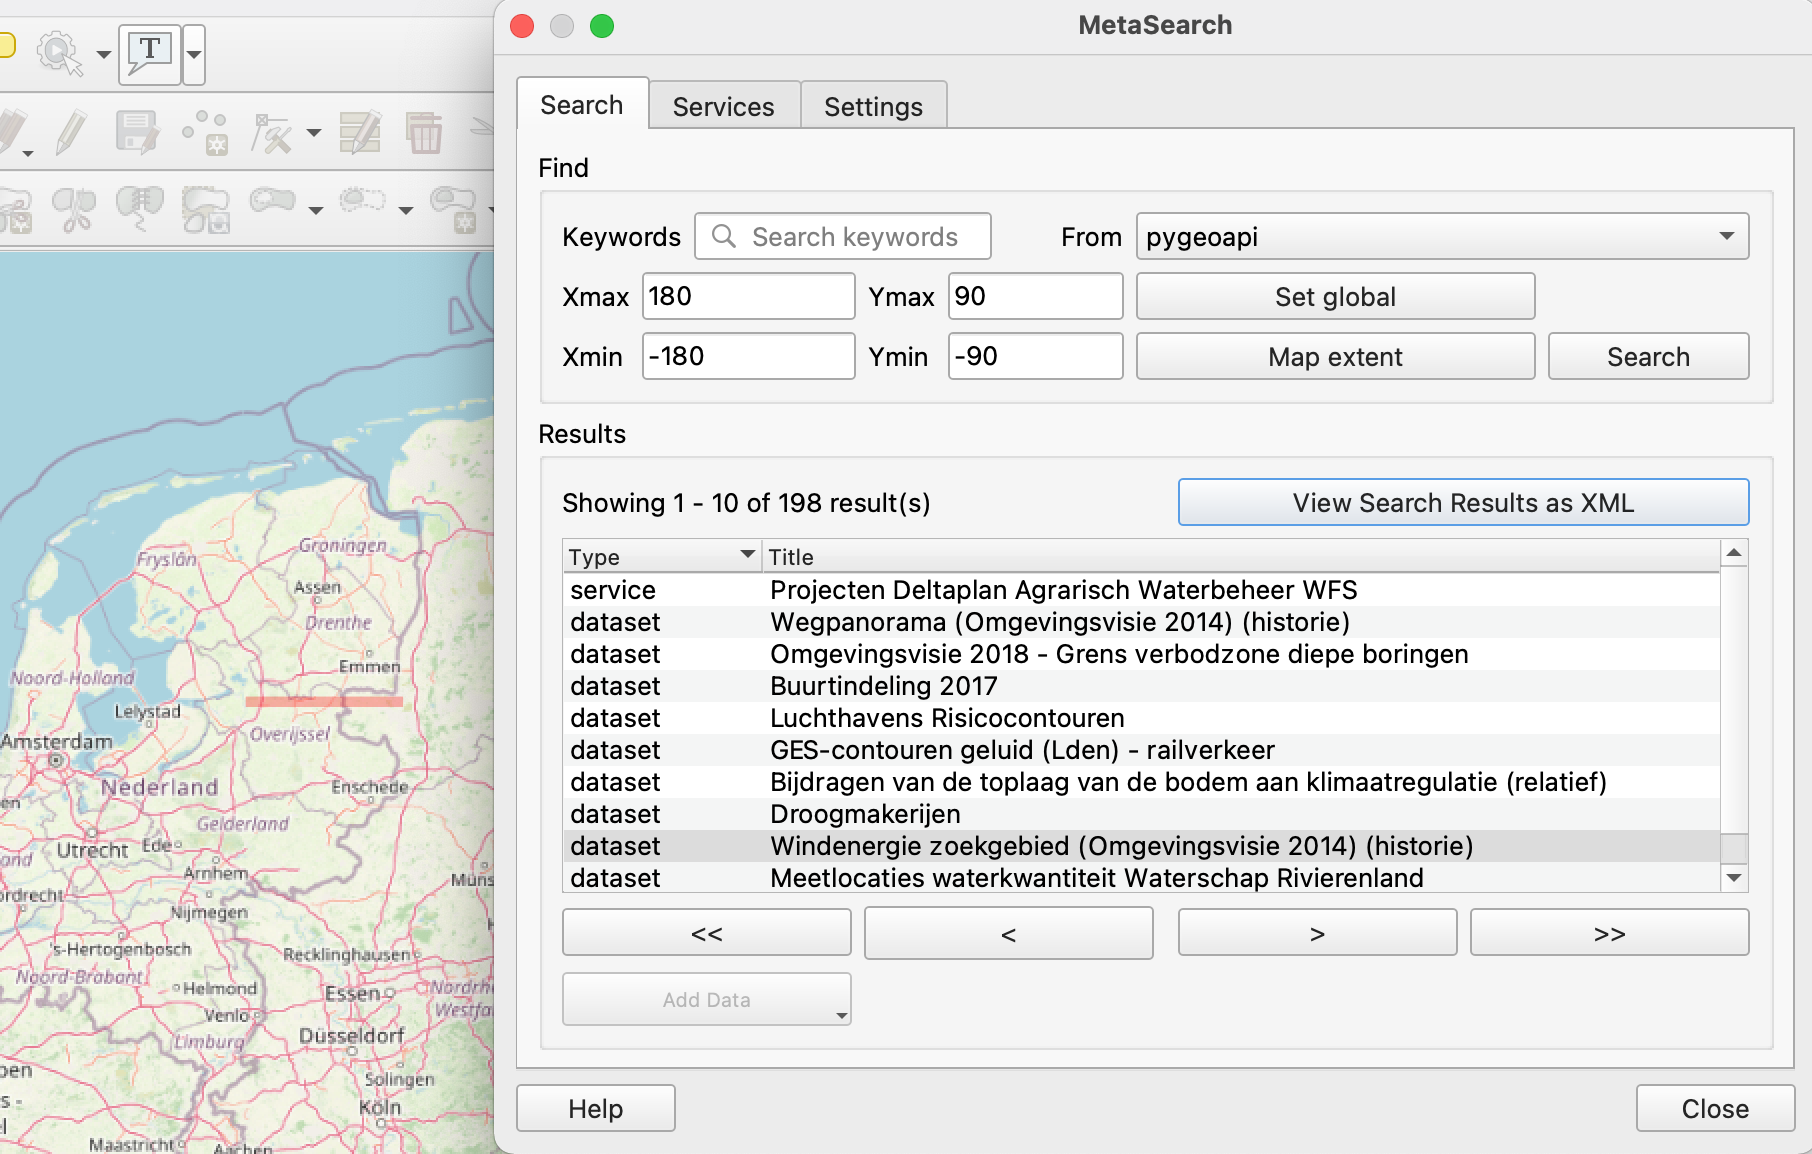Select the Vertex Tool icon
The height and width of the screenshot is (1154, 1812).
coord(271,133)
